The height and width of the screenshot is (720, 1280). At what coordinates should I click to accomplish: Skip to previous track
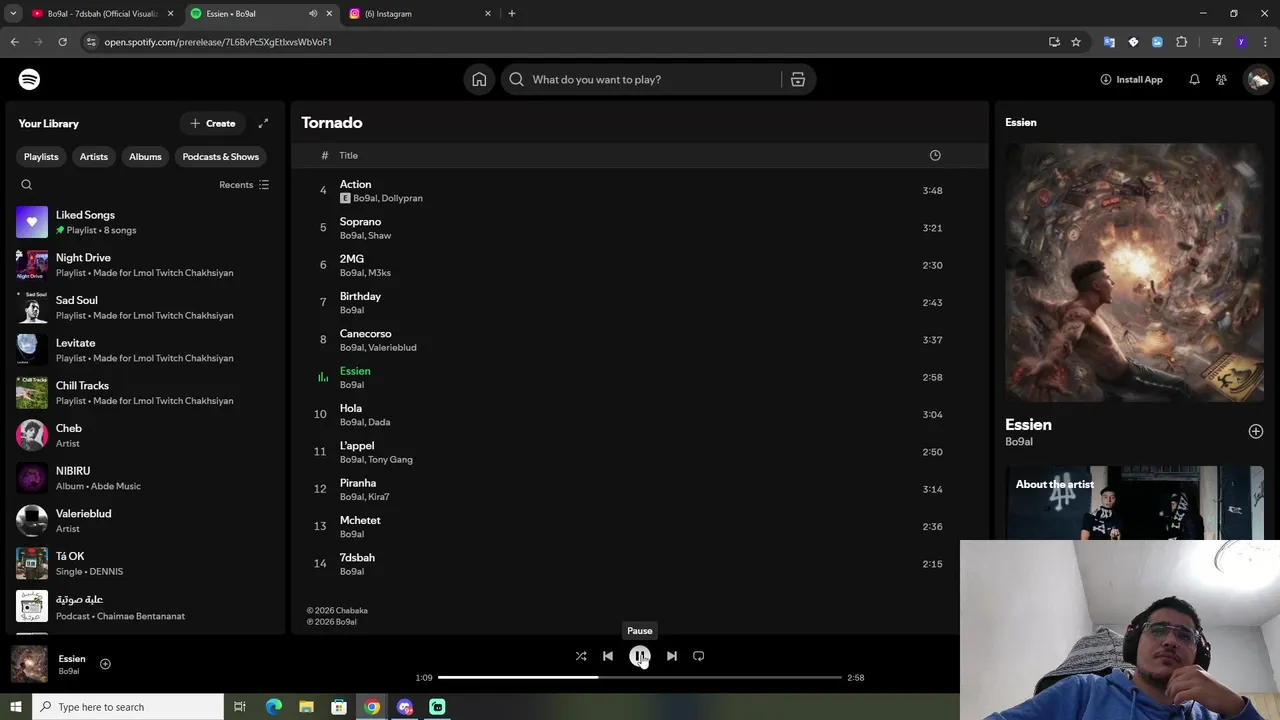click(x=608, y=656)
